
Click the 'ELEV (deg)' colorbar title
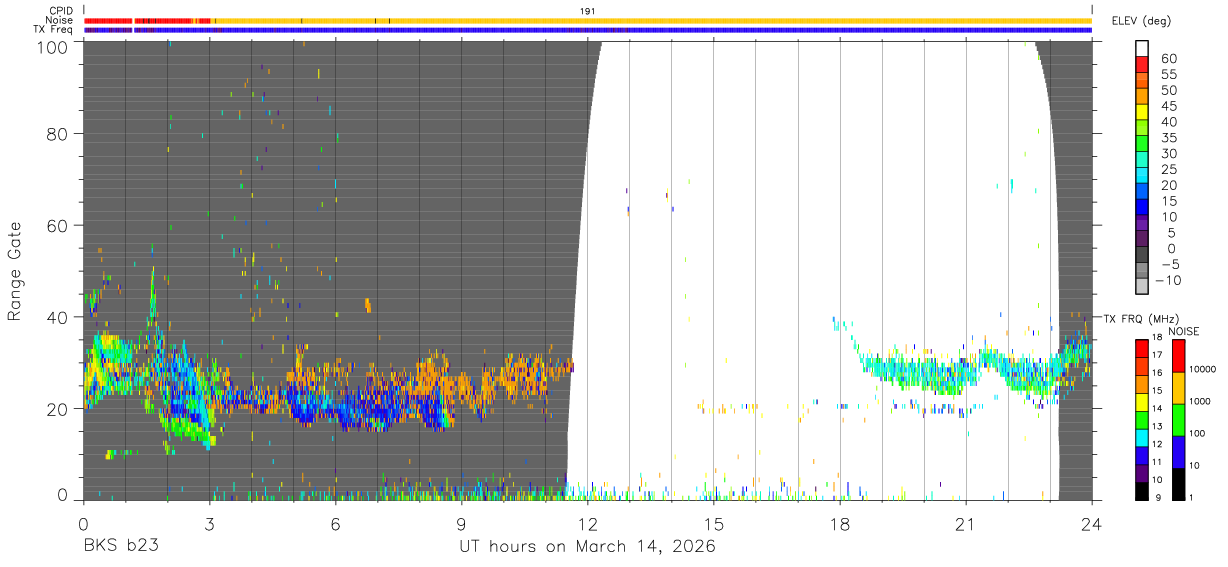click(x=1141, y=20)
